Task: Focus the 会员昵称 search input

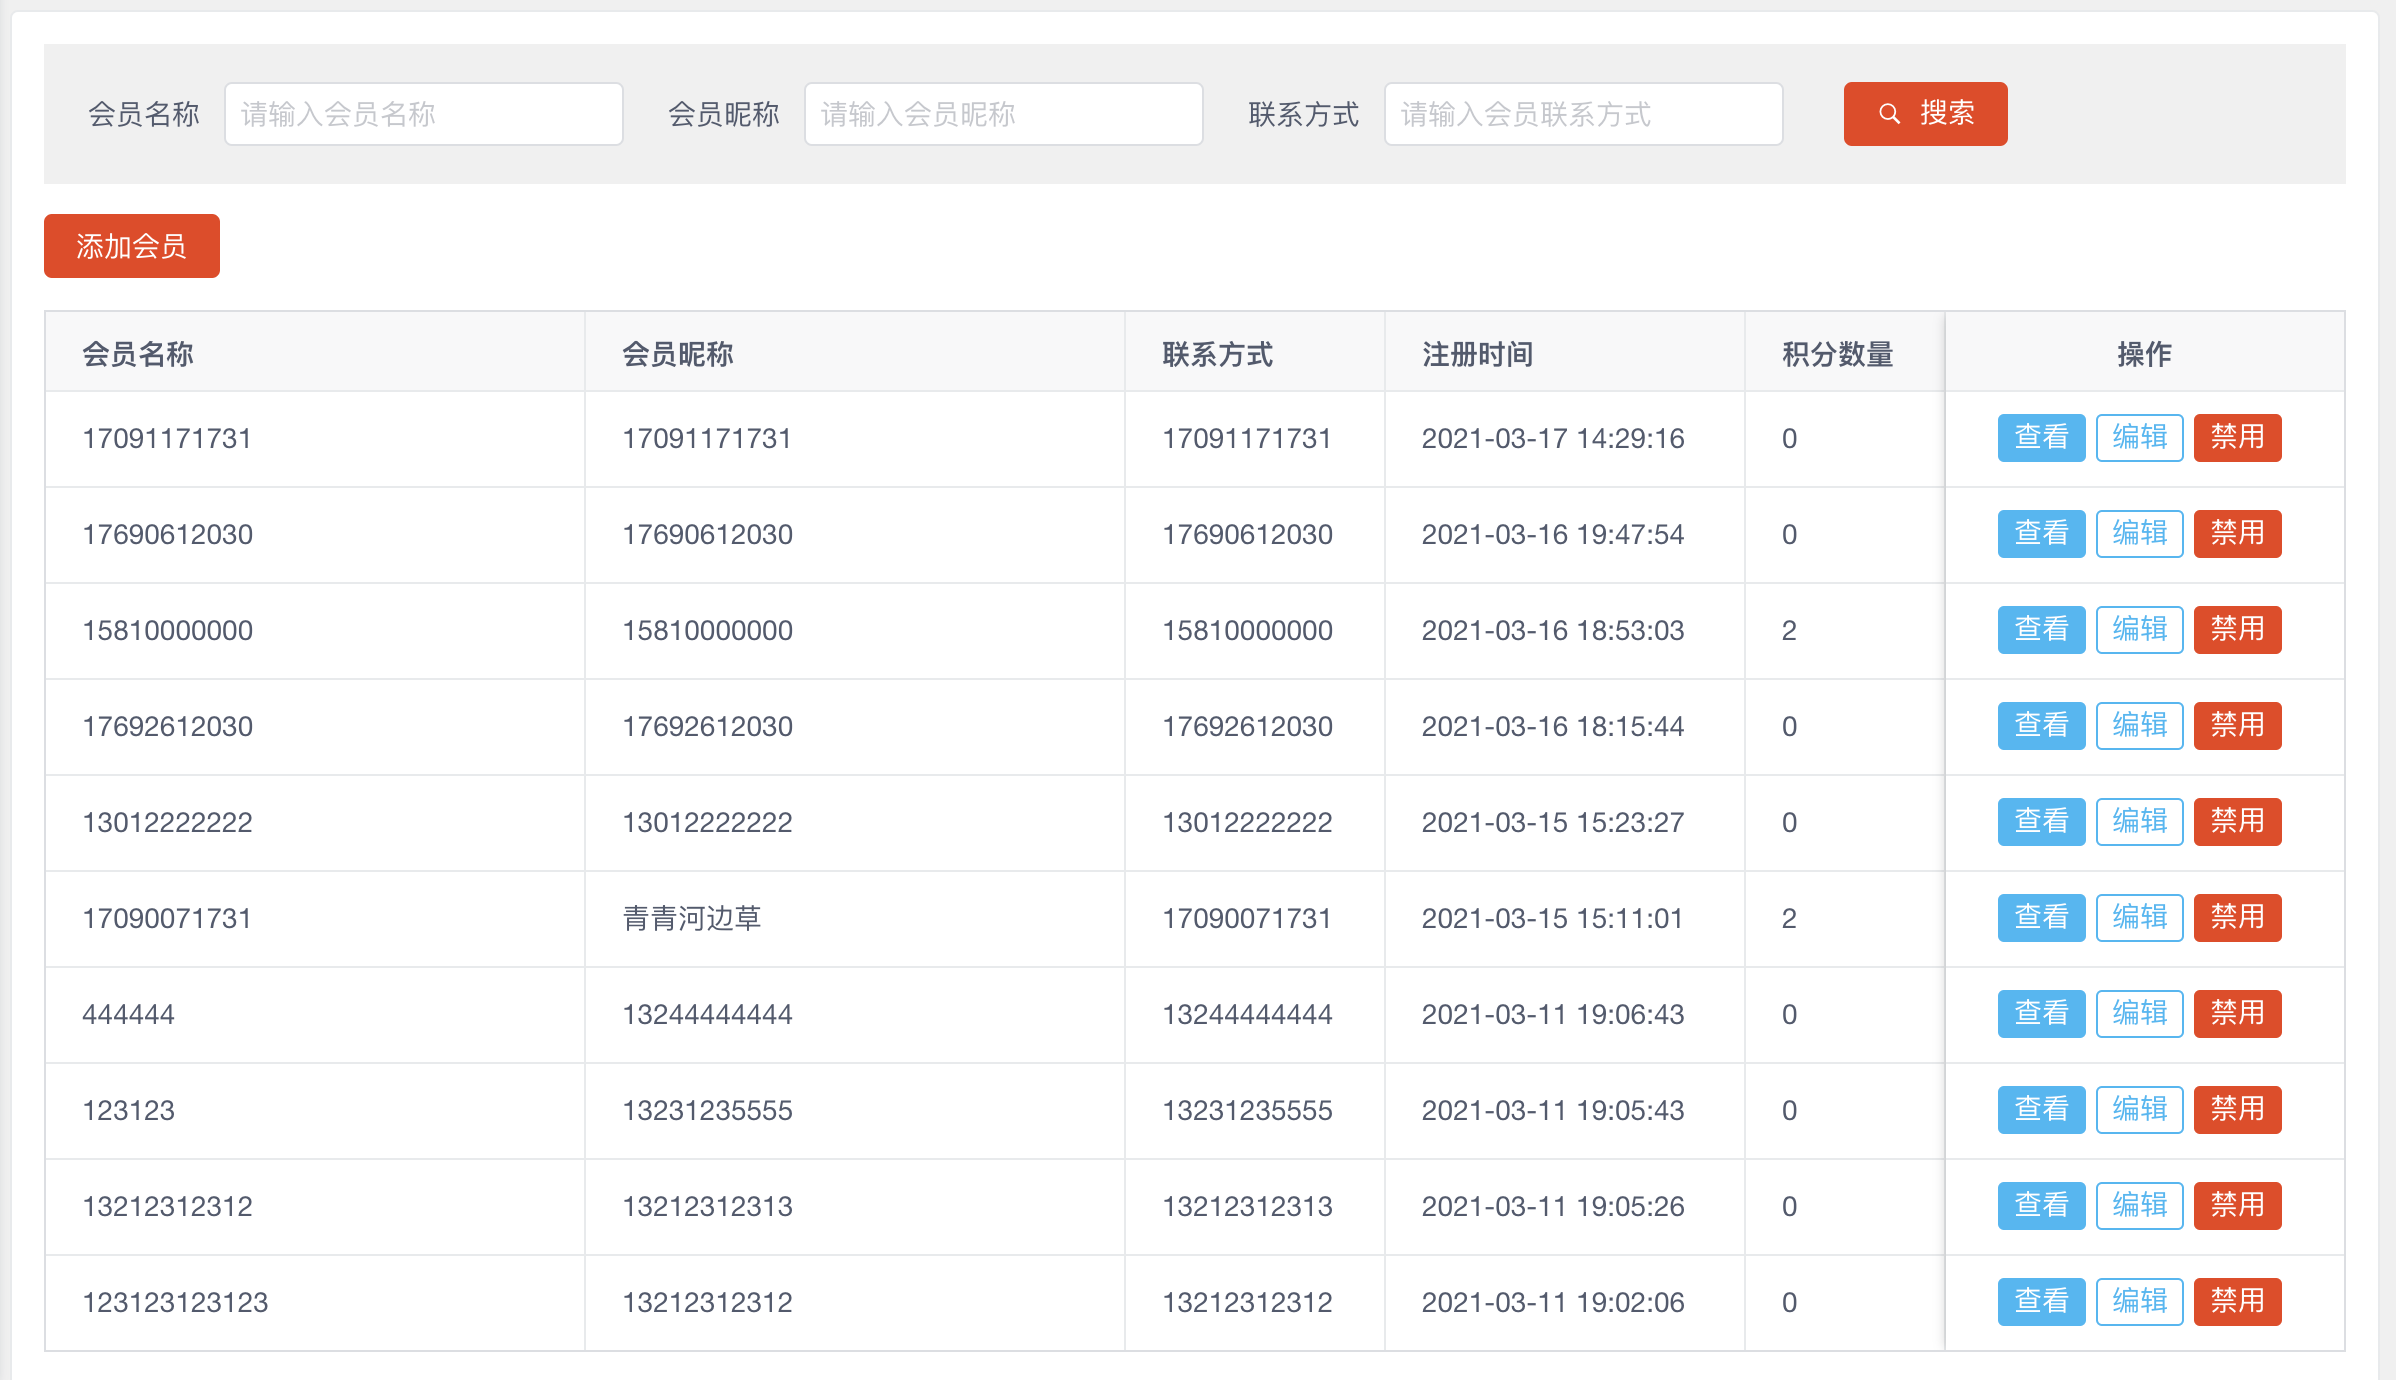Action: click(1004, 114)
